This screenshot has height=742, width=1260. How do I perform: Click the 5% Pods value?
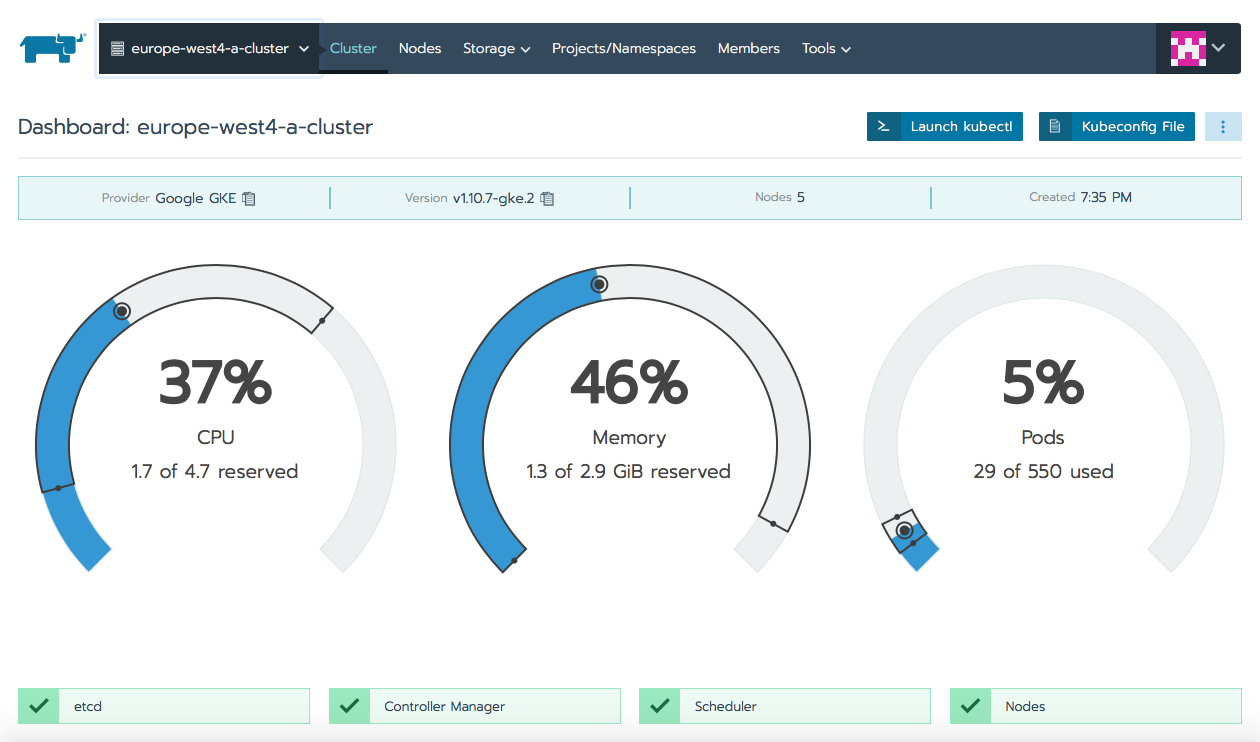click(x=1043, y=382)
